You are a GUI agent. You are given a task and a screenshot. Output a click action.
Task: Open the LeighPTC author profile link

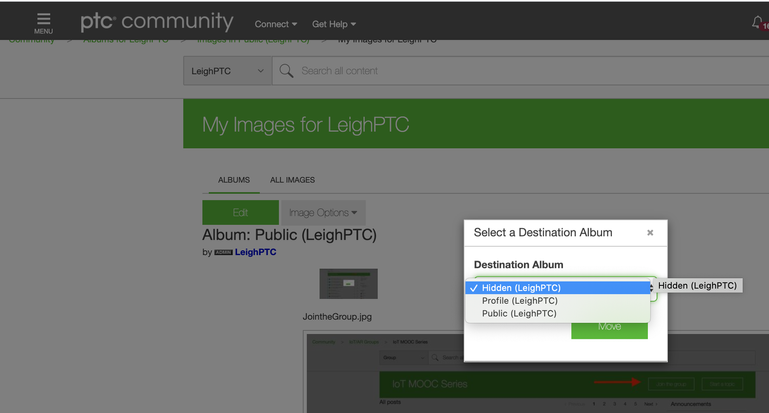pyautogui.click(x=256, y=253)
